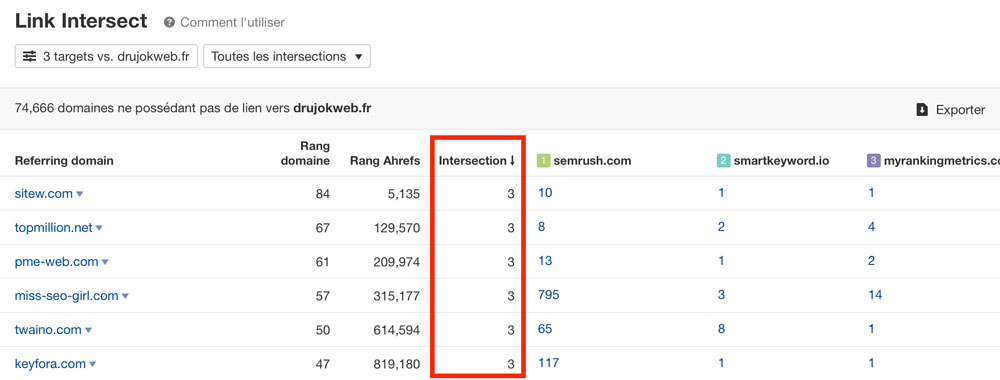Click Rang domaine value 84 for sitew.com

(x=323, y=194)
